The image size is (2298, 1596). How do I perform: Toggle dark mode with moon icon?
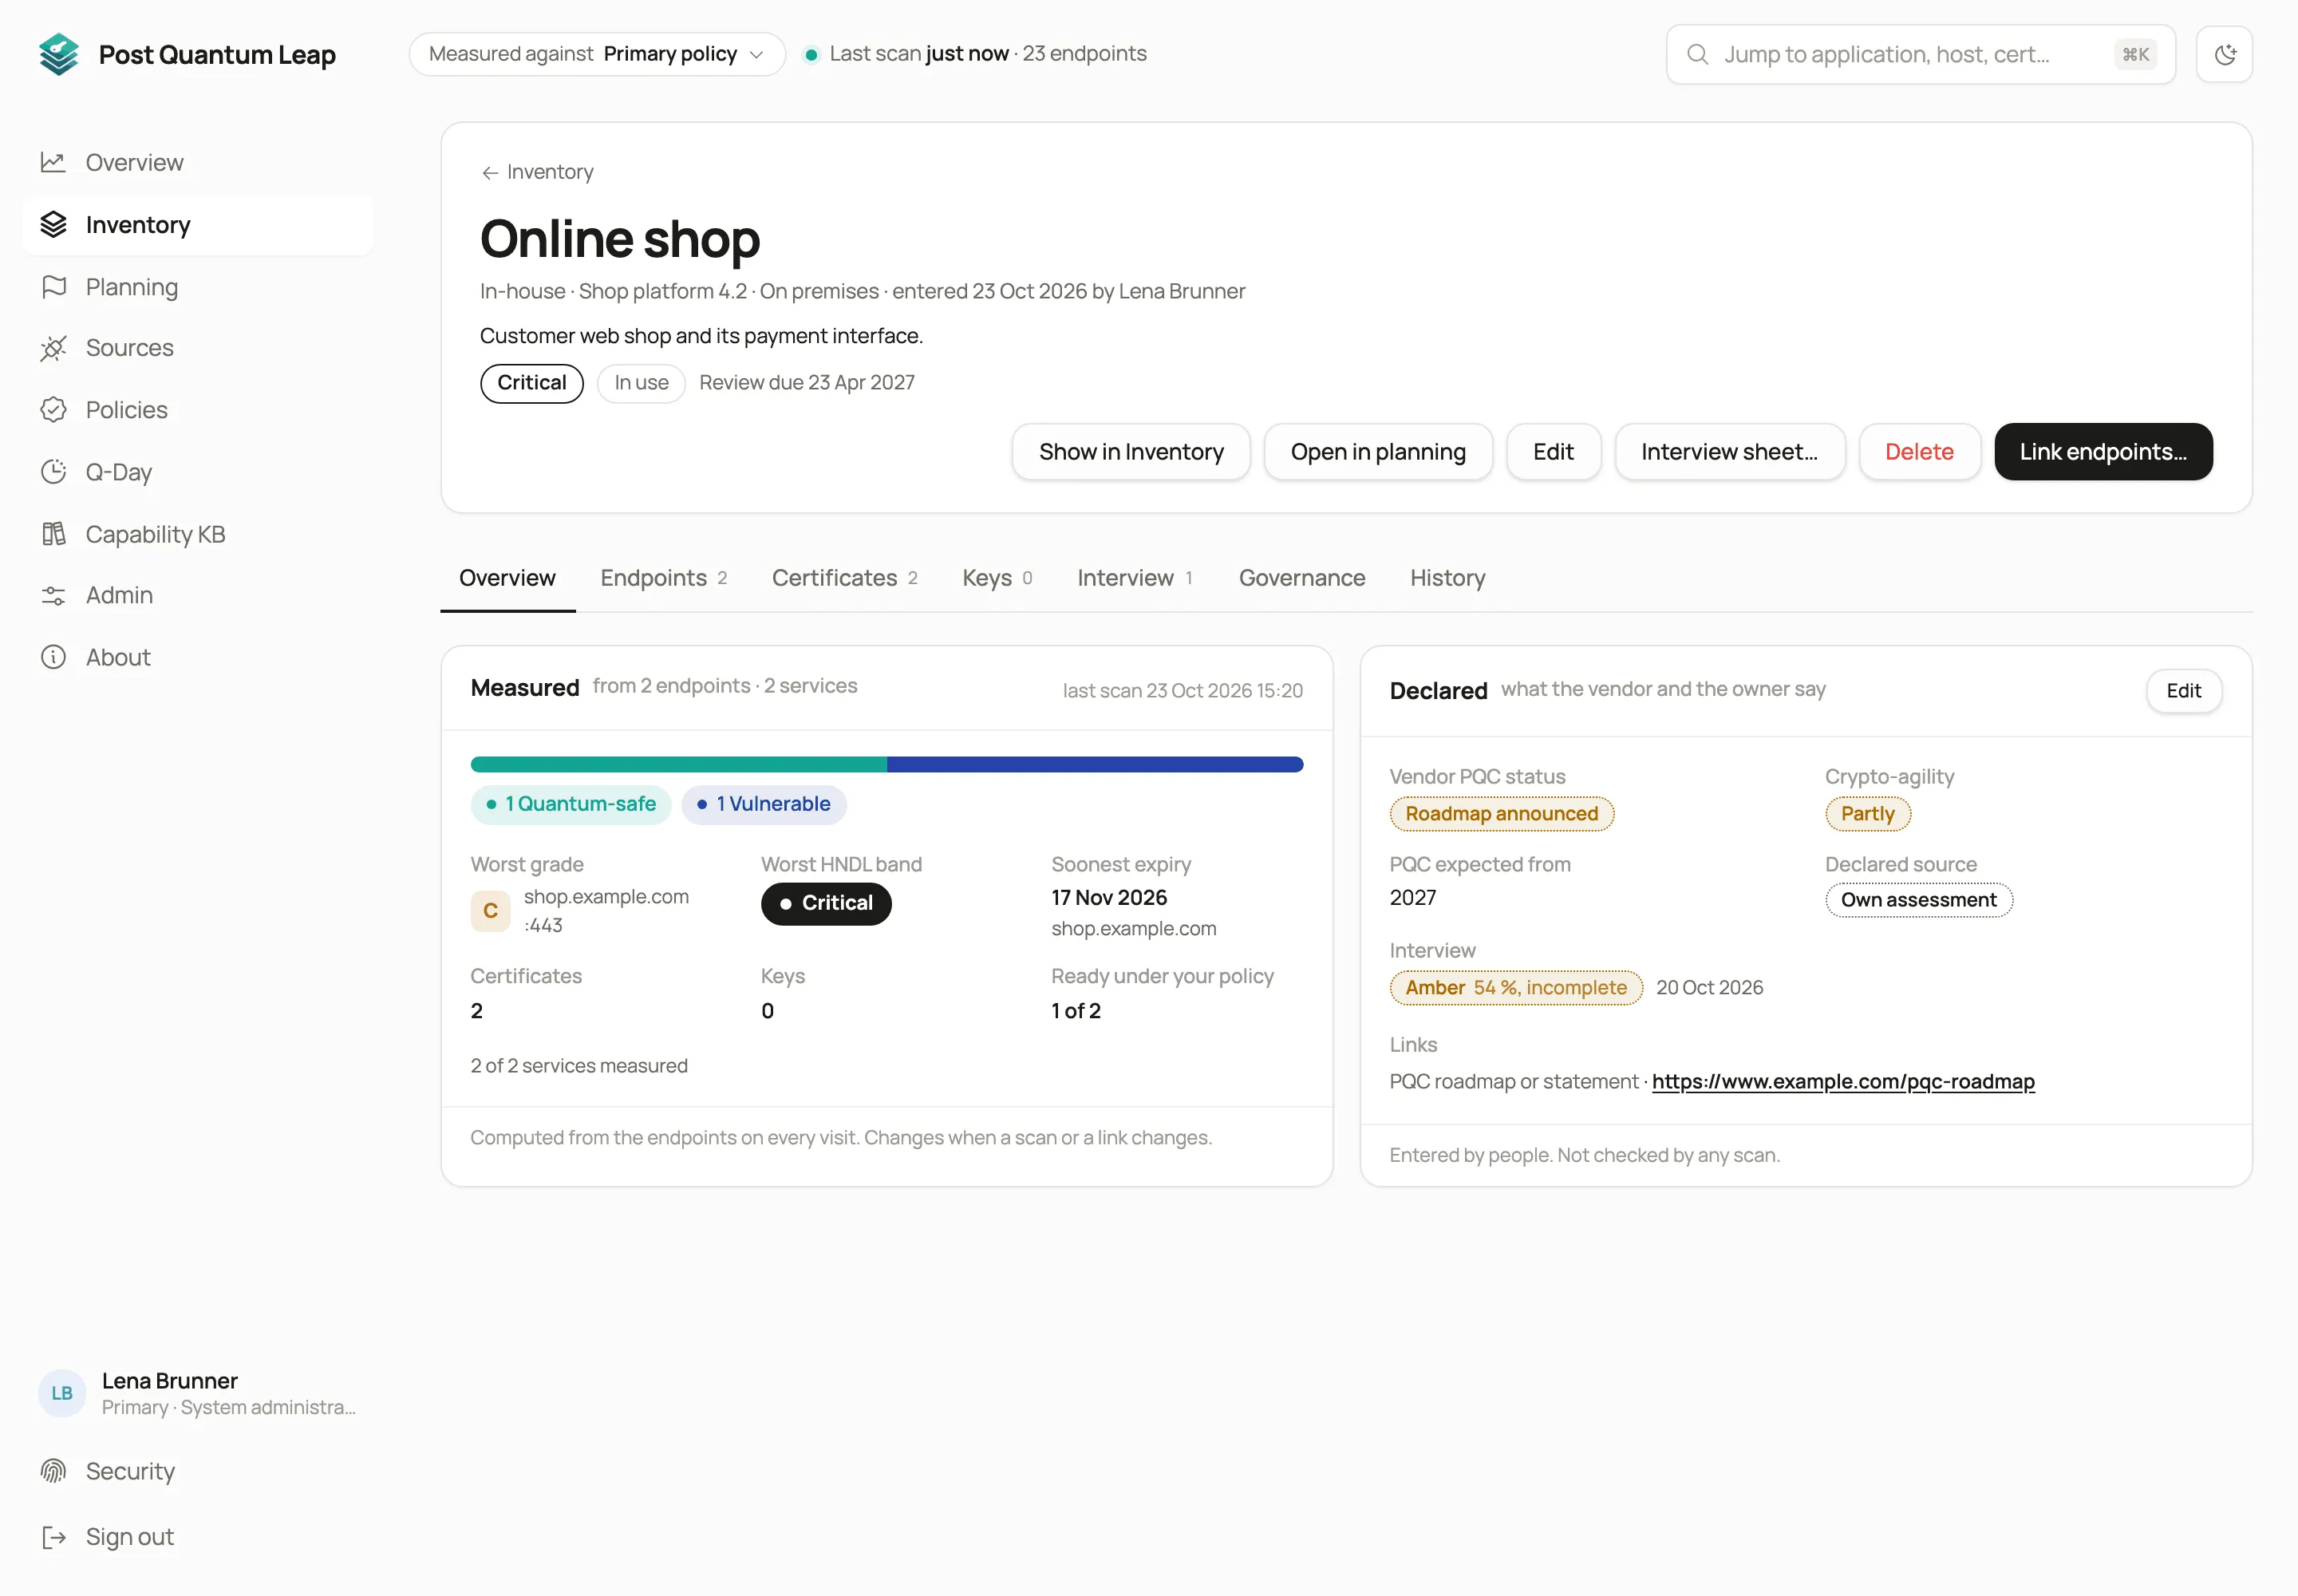coord(2224,54)
